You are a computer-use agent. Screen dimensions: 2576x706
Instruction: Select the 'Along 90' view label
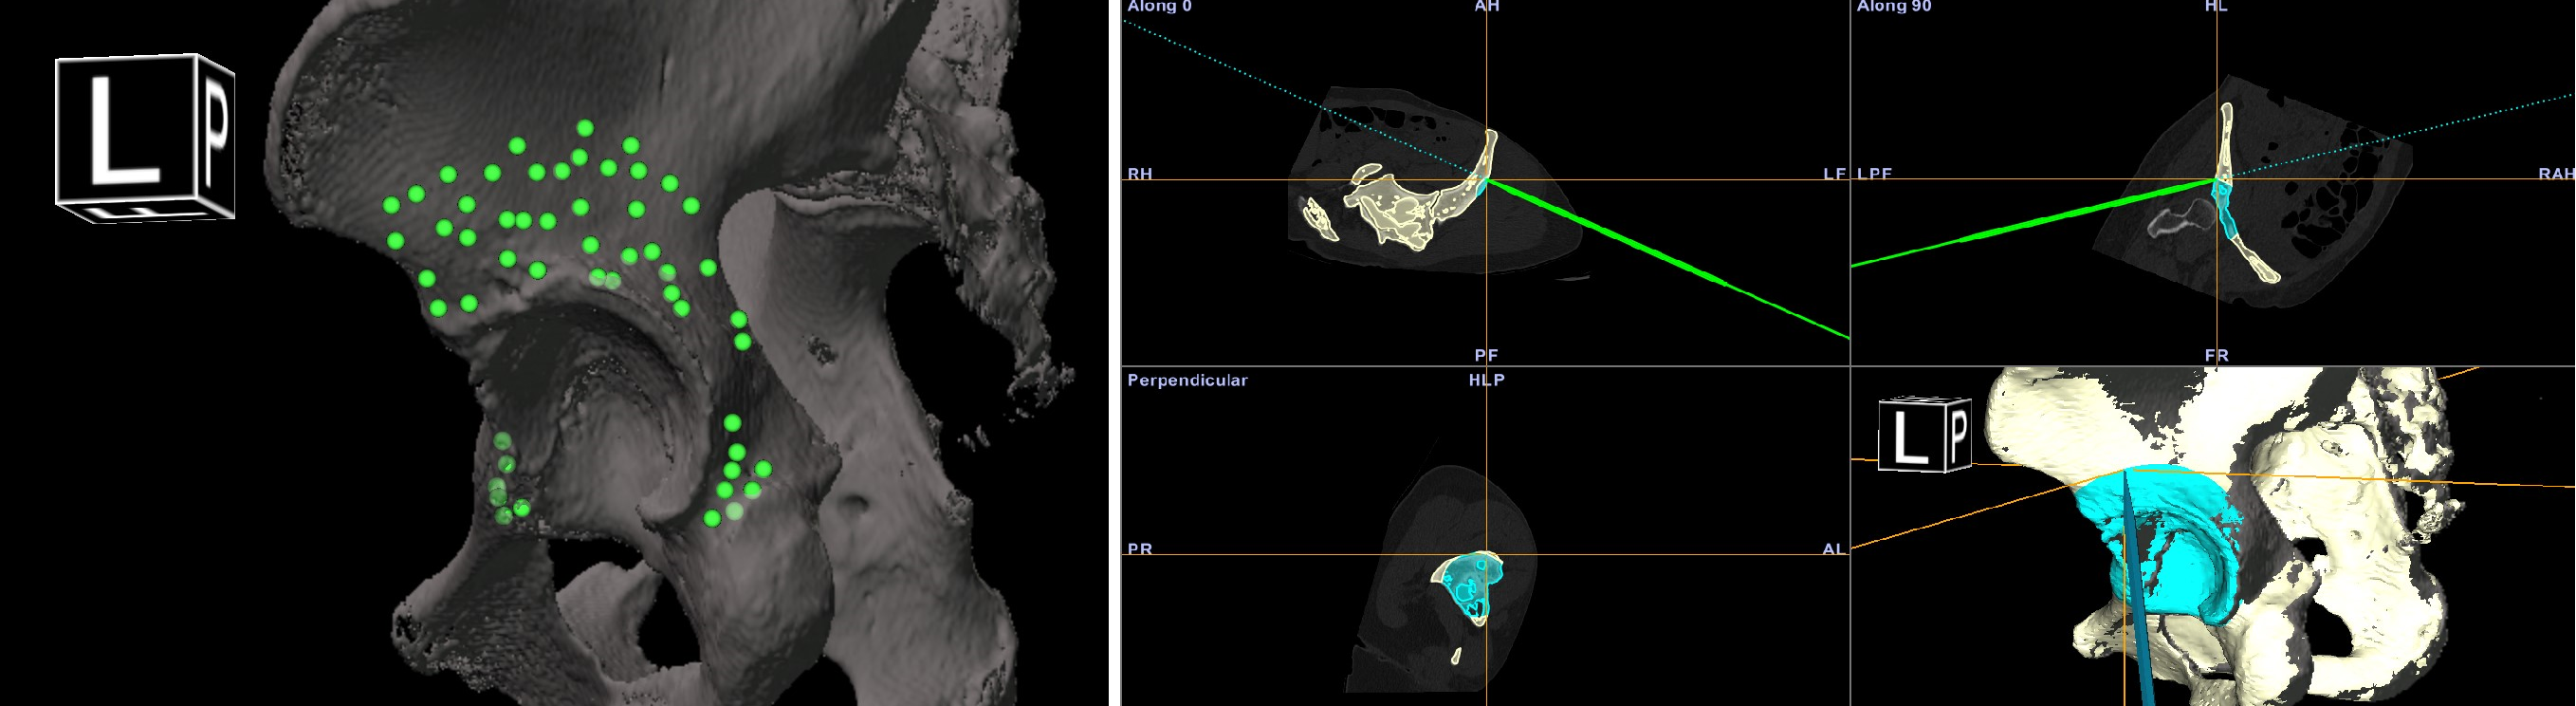[1894, 7]
